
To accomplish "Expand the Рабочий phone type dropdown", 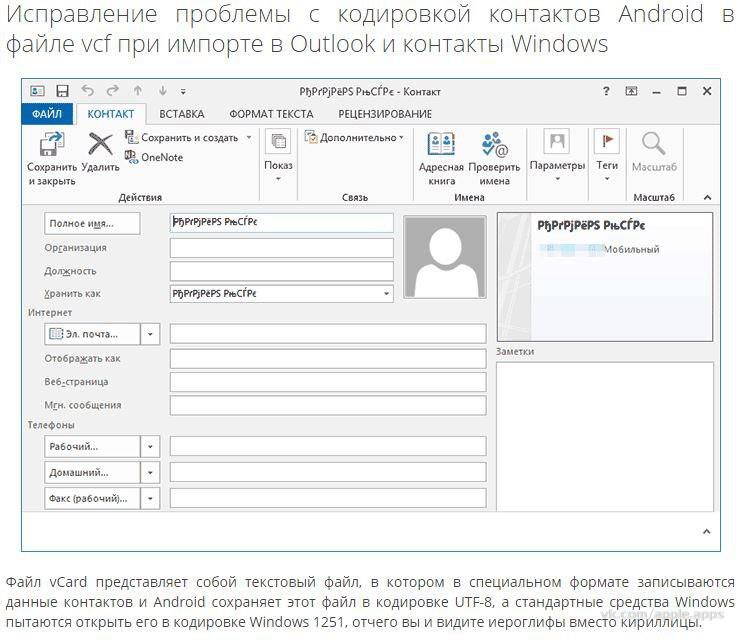I will tap(150, 446).
